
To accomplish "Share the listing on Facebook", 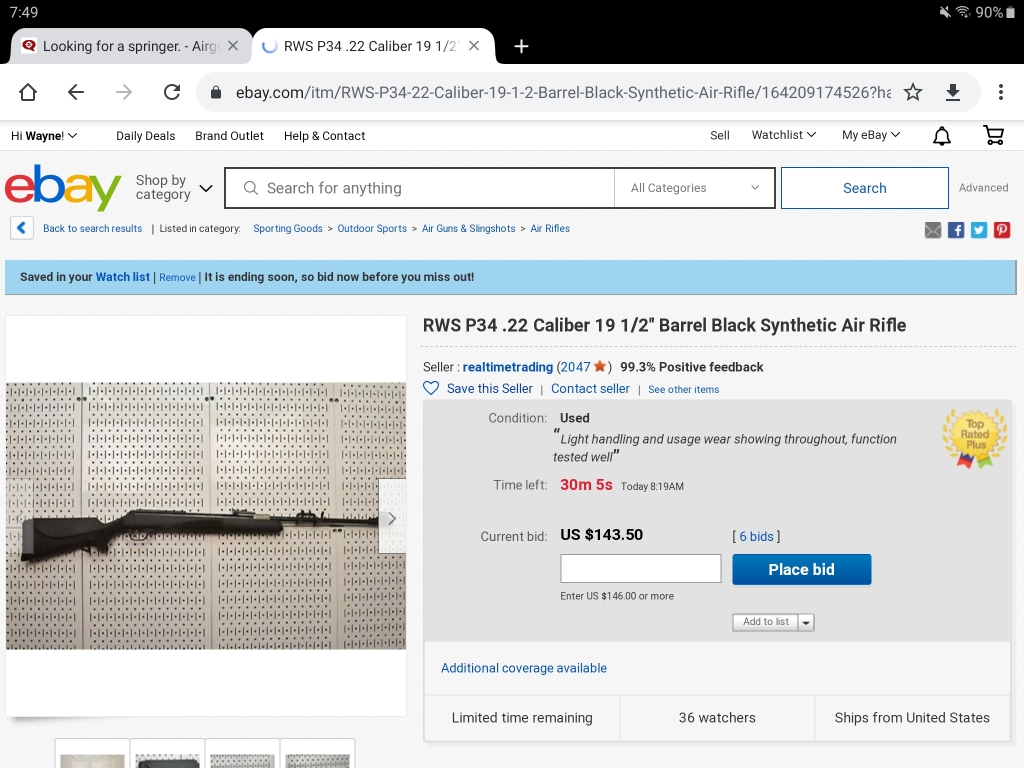I will (x=956, y=230).
